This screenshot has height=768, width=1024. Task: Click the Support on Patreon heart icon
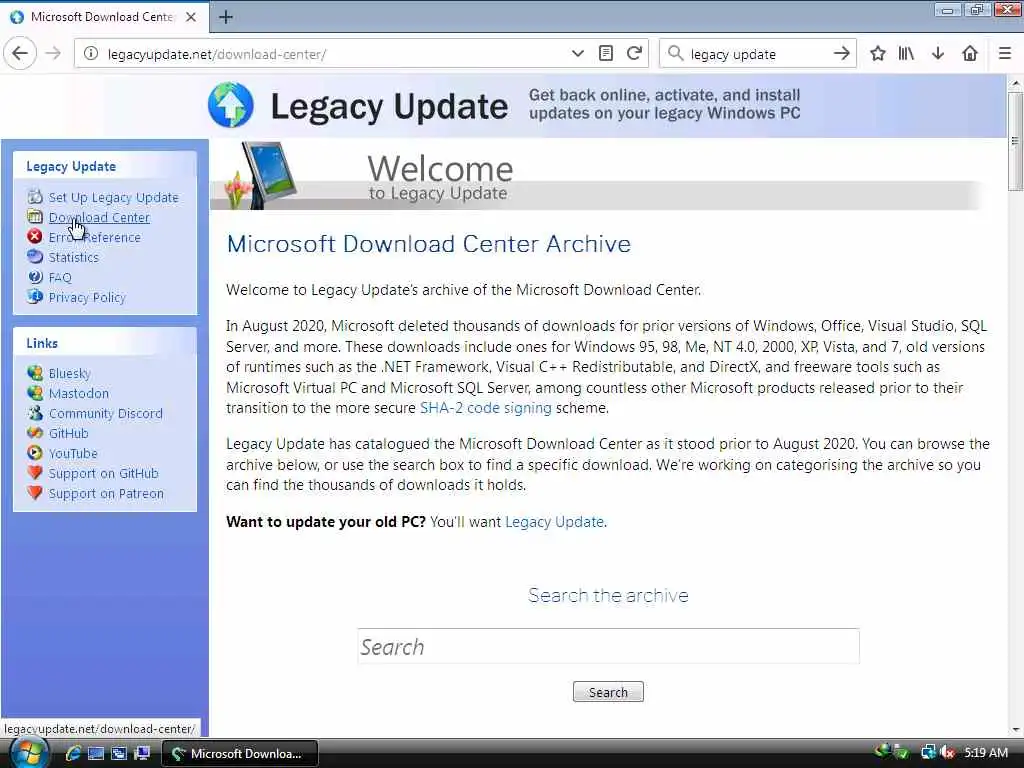tap(35, 493)
